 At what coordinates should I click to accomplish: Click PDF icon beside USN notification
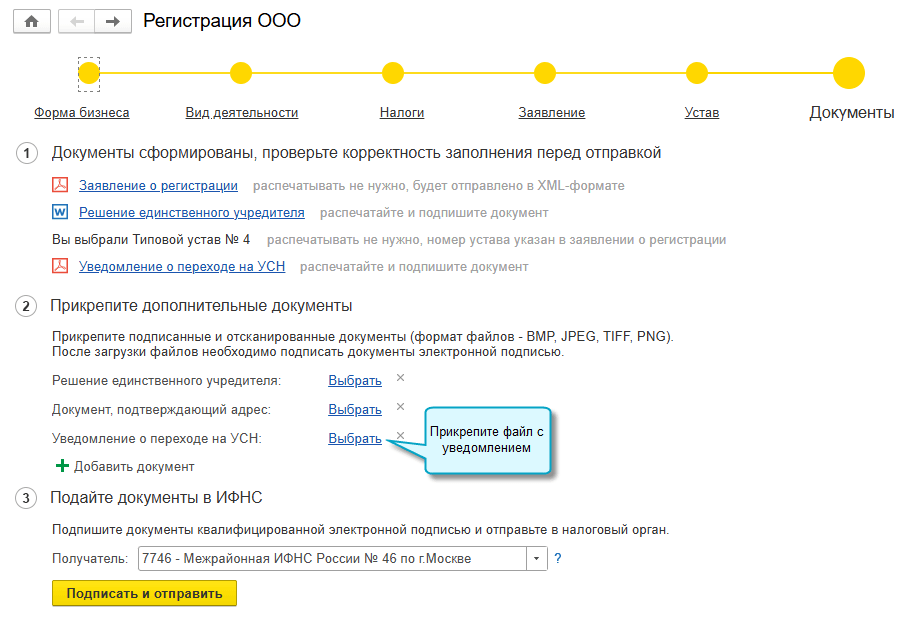[60, 266]
